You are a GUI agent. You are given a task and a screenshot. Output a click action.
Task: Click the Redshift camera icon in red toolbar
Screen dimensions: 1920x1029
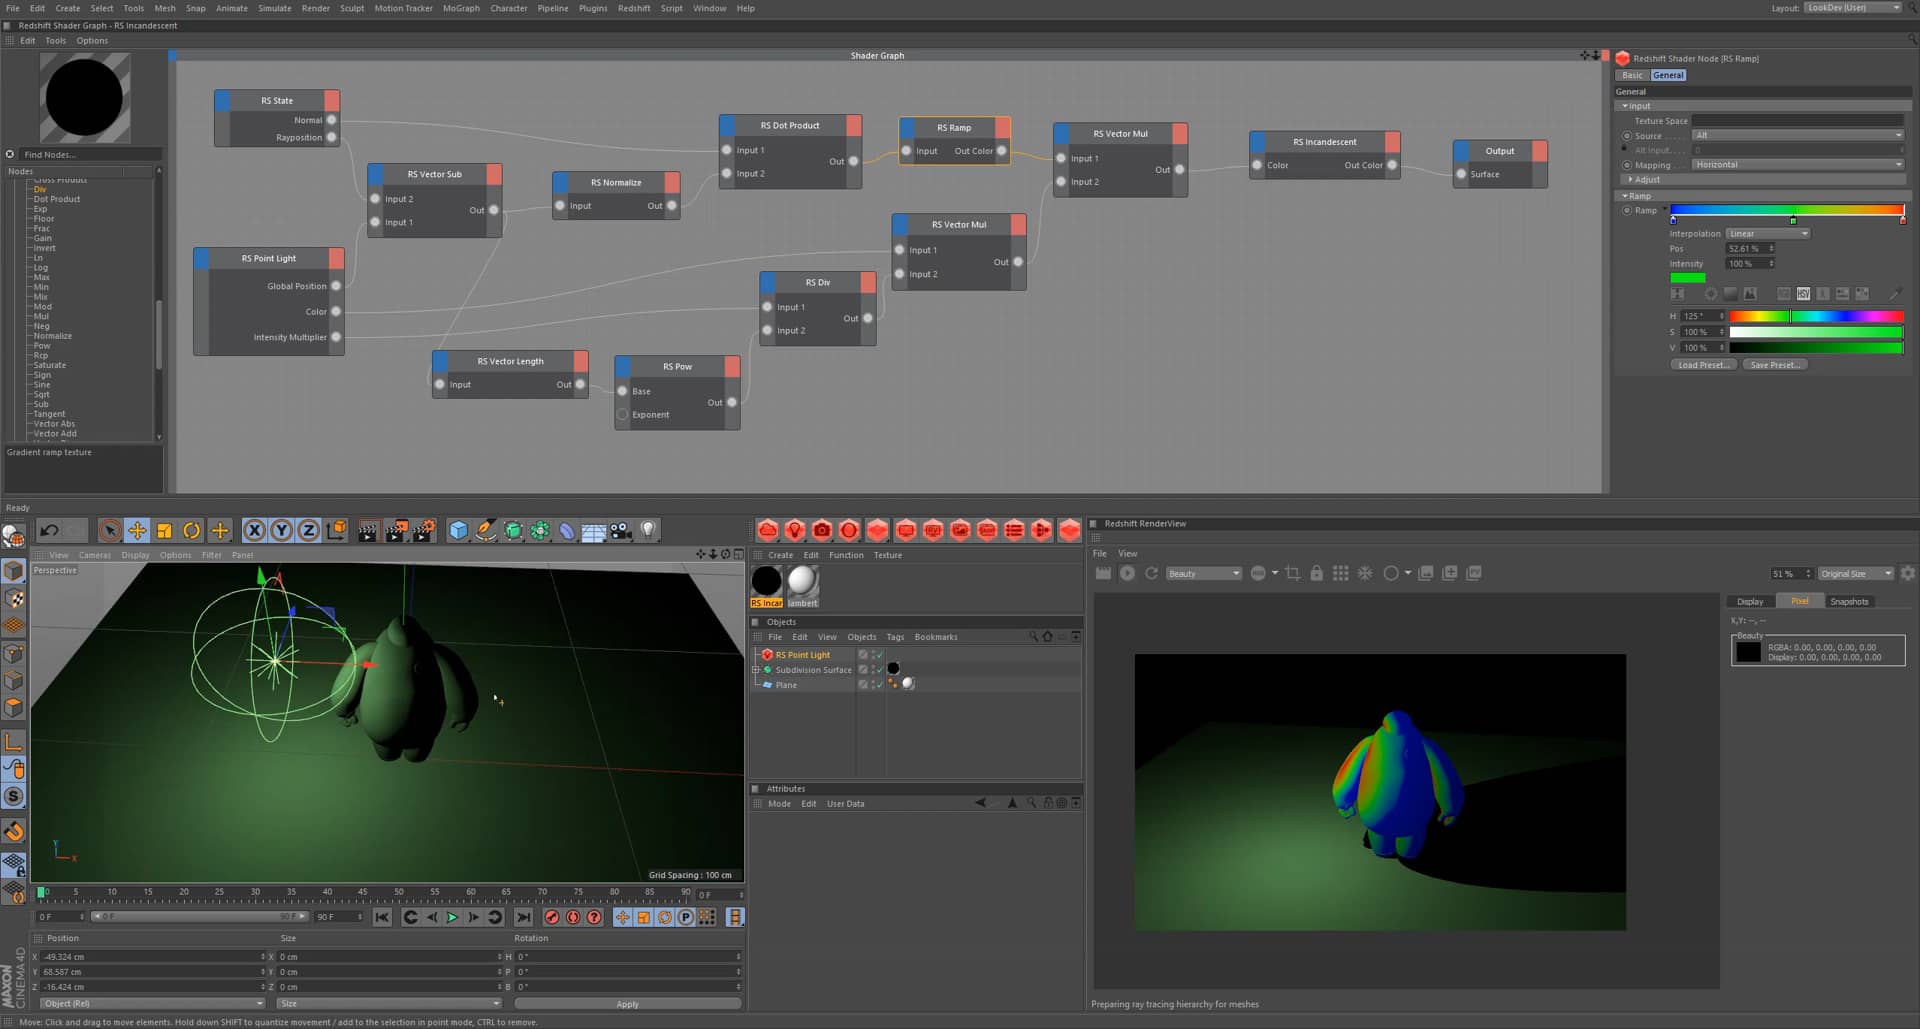[822, 530]
